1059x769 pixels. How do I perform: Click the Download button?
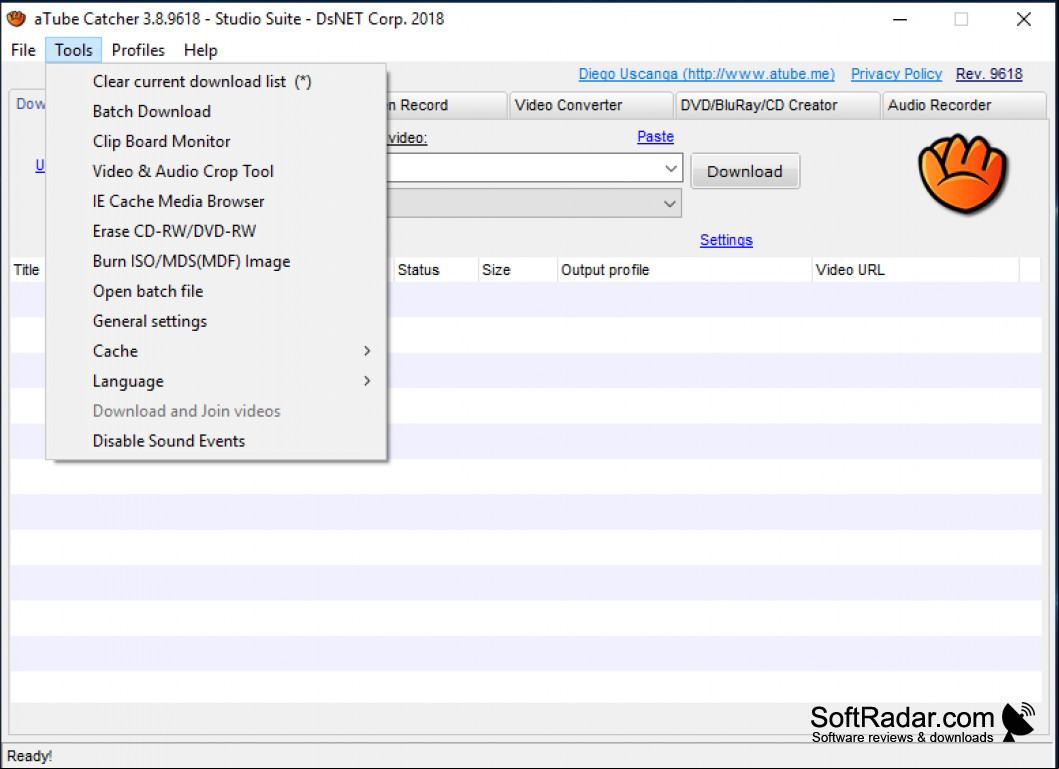tap(745, 171)
